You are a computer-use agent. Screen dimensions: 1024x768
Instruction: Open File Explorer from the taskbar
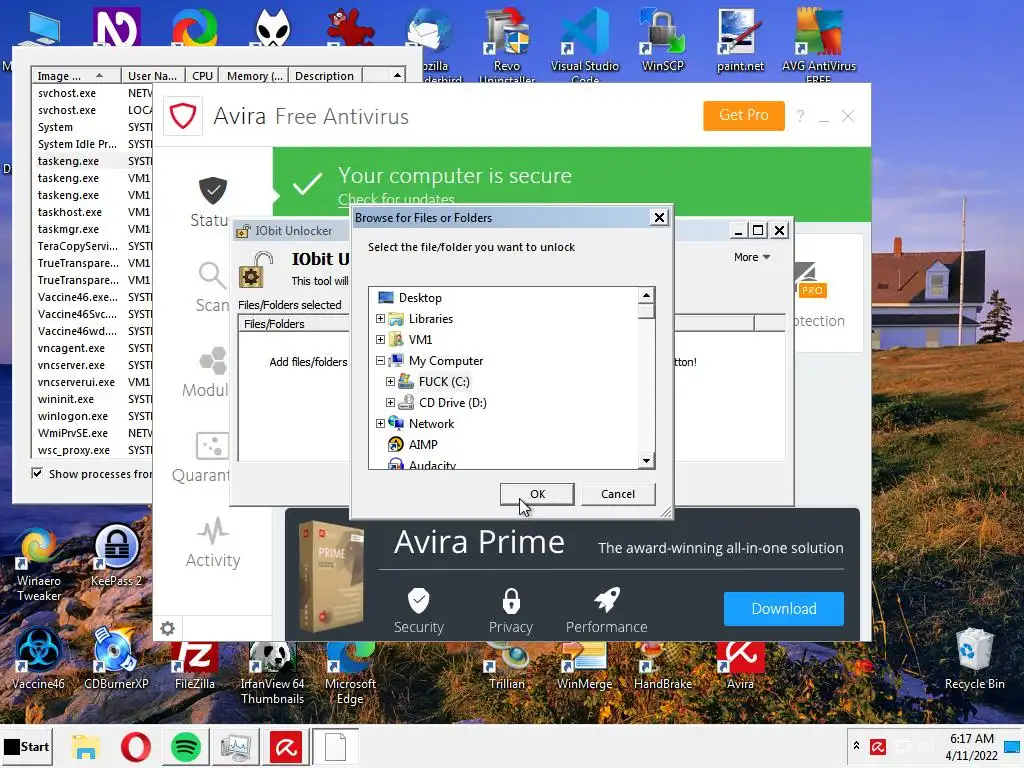[x=86, y=746]
